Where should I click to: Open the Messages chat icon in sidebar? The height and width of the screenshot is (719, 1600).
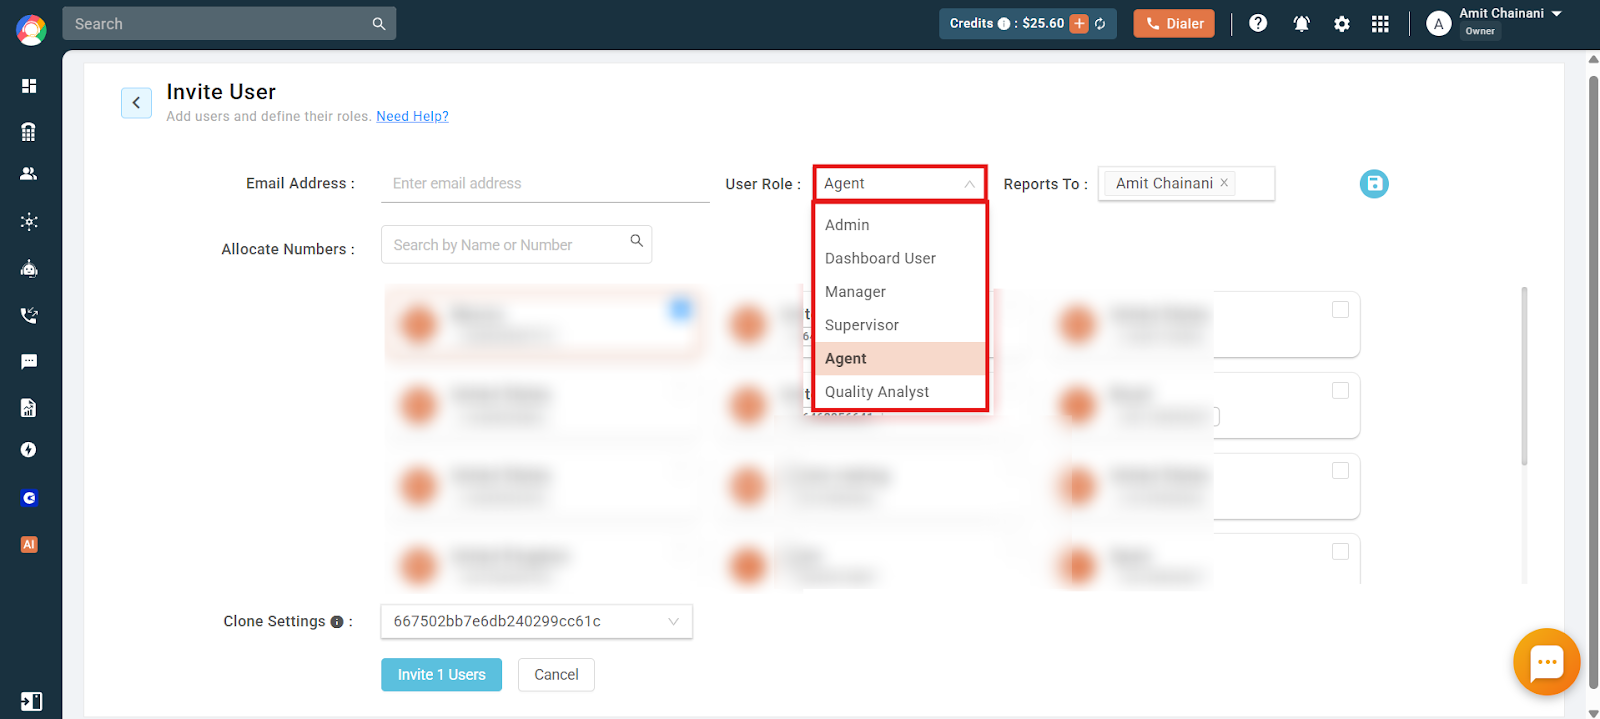click(29, 361)
